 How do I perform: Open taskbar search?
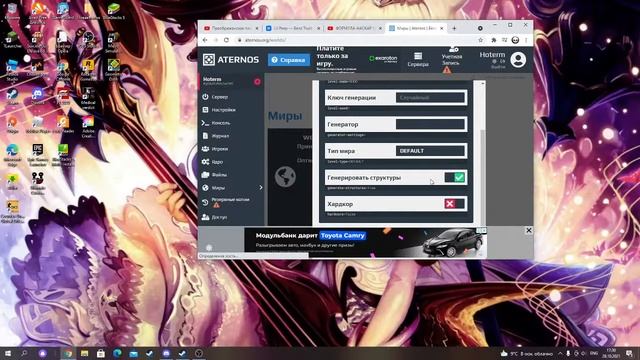(24, 353)
